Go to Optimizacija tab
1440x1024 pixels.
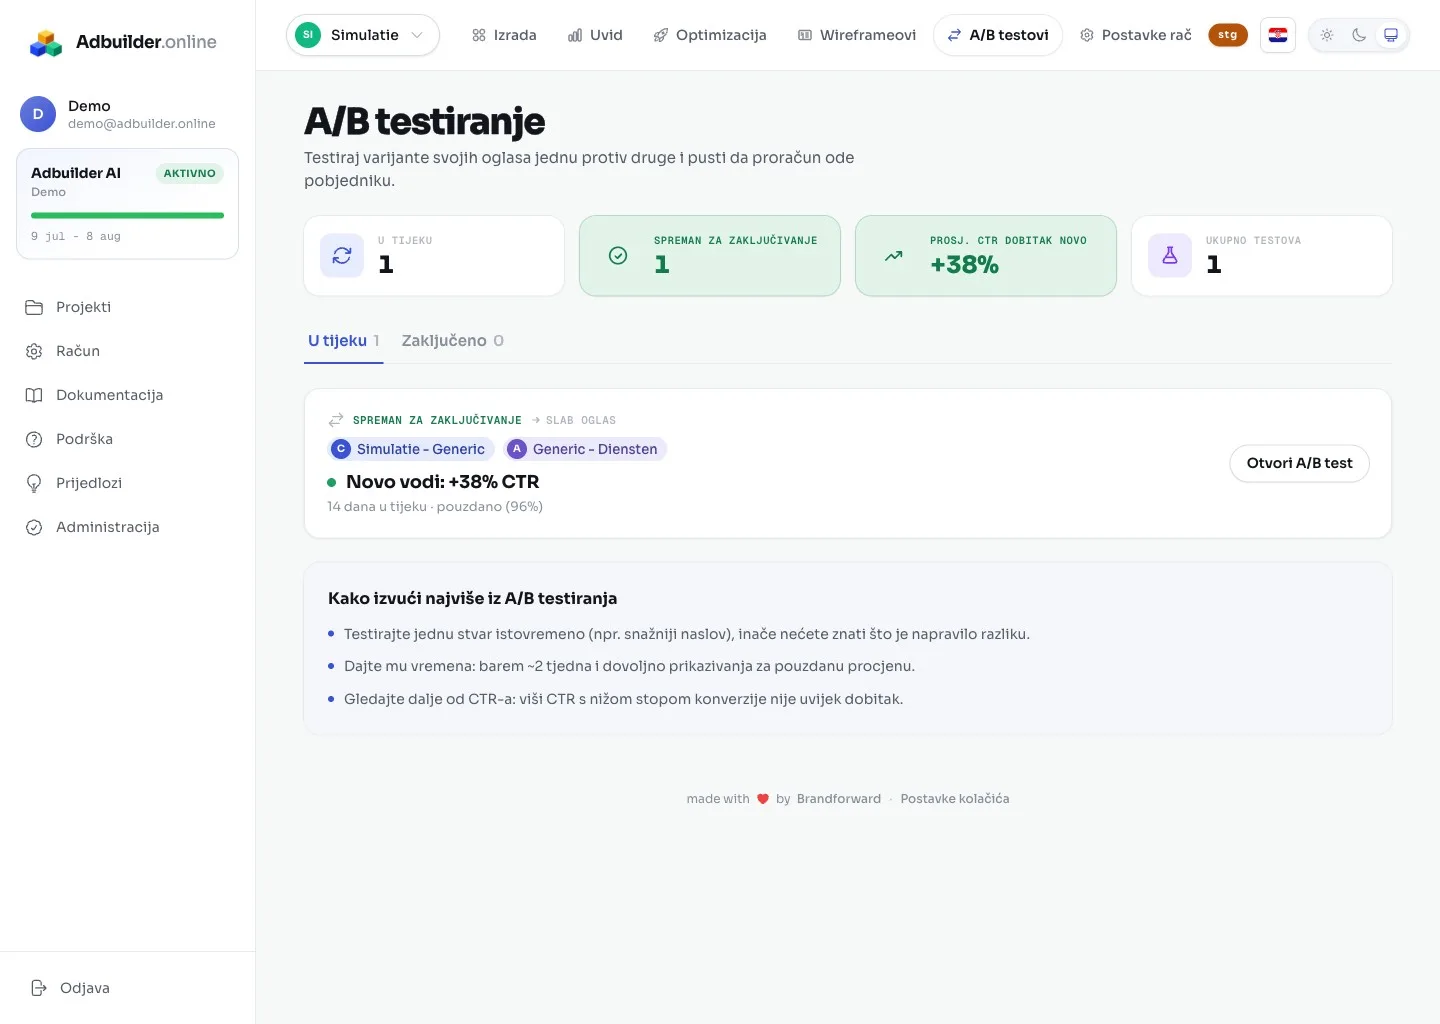point(710,35)
